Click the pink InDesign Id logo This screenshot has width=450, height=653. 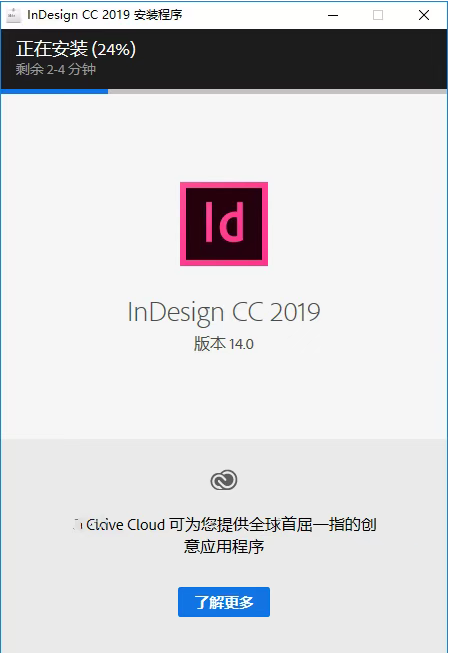click(x=224, y=224)
